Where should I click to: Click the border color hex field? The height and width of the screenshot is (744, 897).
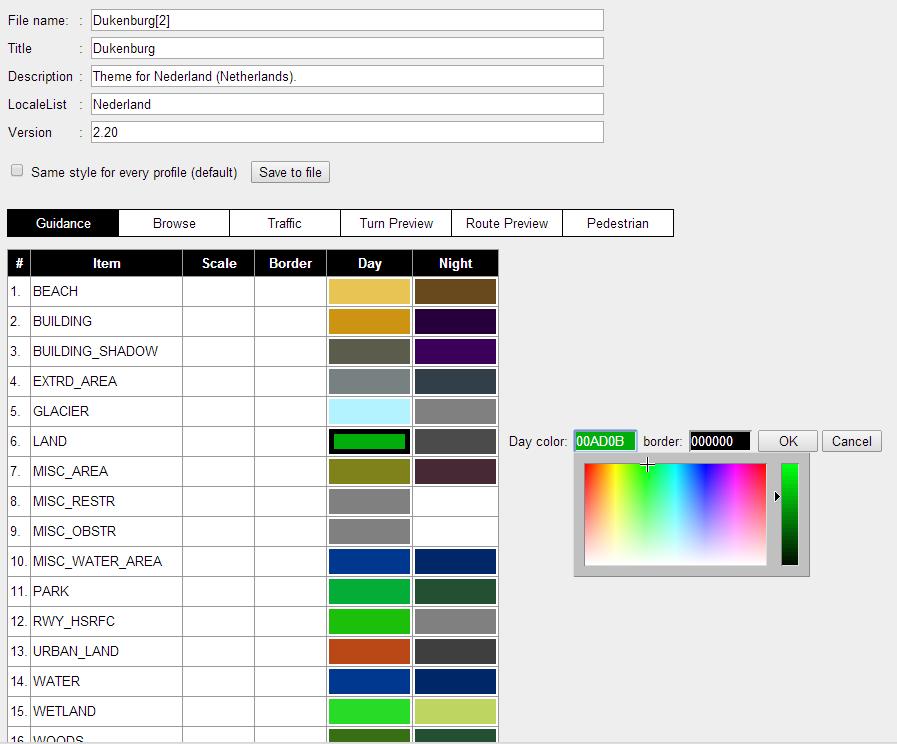[x=719, y=441]
